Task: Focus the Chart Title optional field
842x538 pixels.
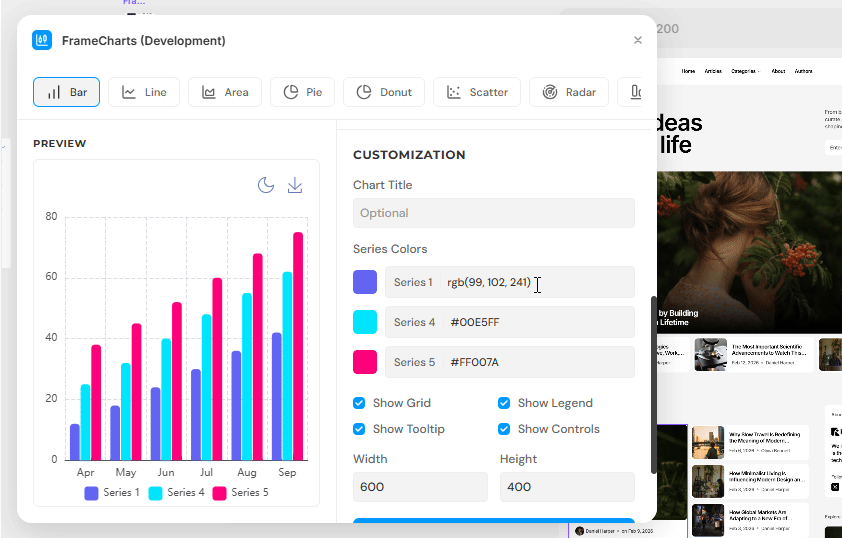Action: coord(493,213)
